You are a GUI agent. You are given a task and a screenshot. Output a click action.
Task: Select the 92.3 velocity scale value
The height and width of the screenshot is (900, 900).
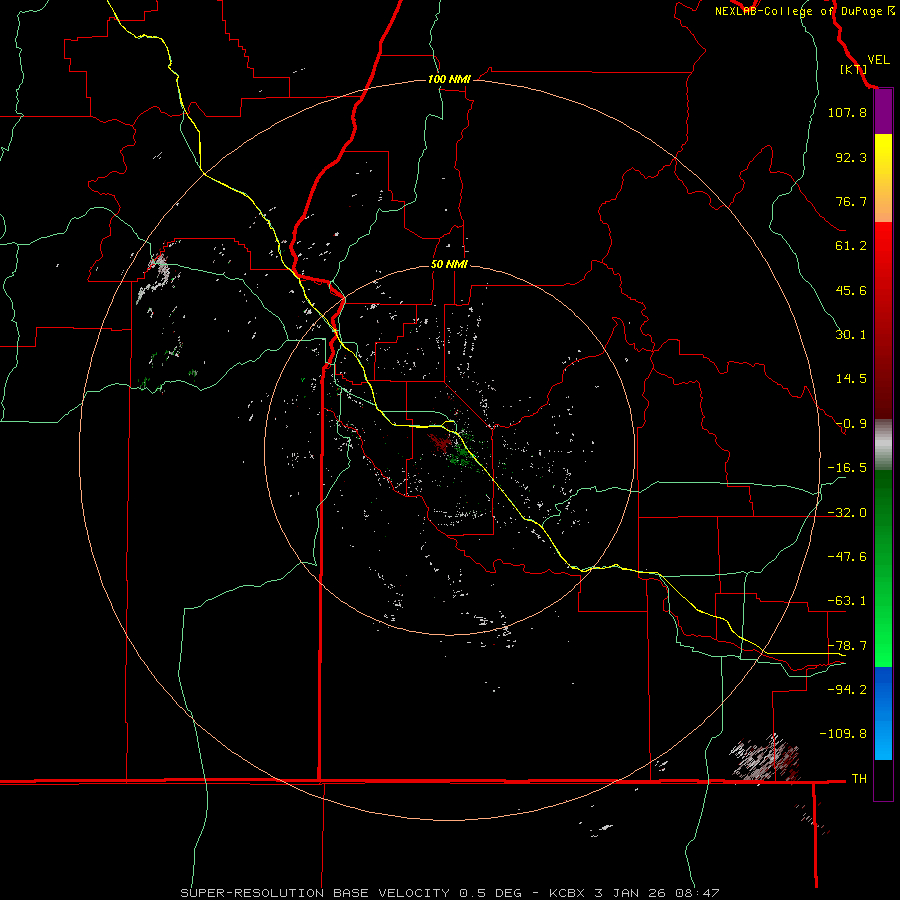point(851,157)
